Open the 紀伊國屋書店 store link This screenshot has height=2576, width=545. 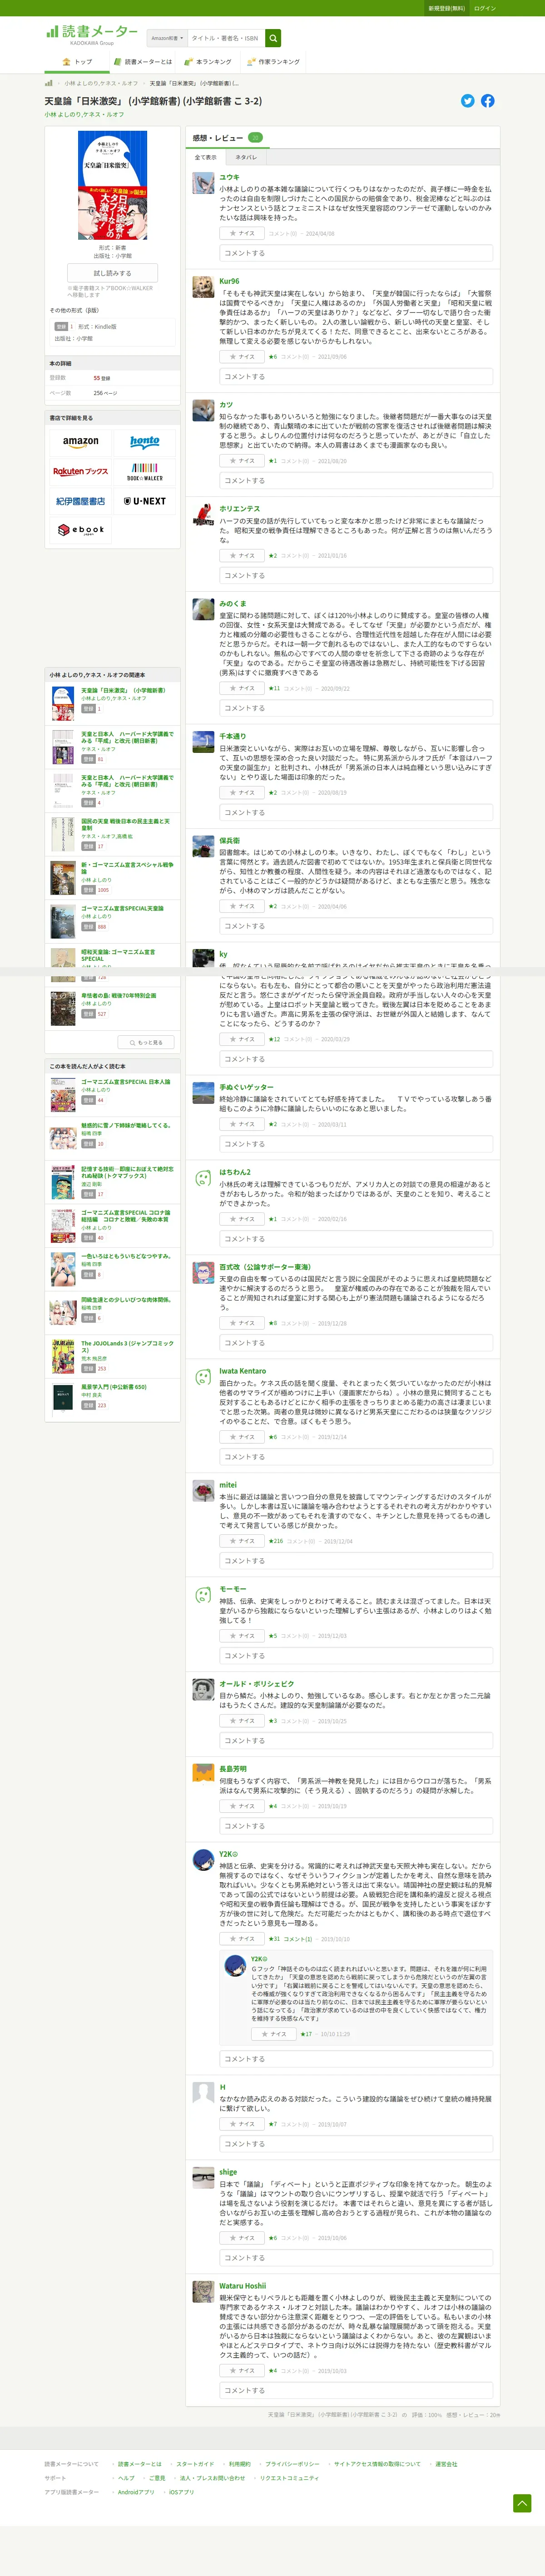click(81, 501)
